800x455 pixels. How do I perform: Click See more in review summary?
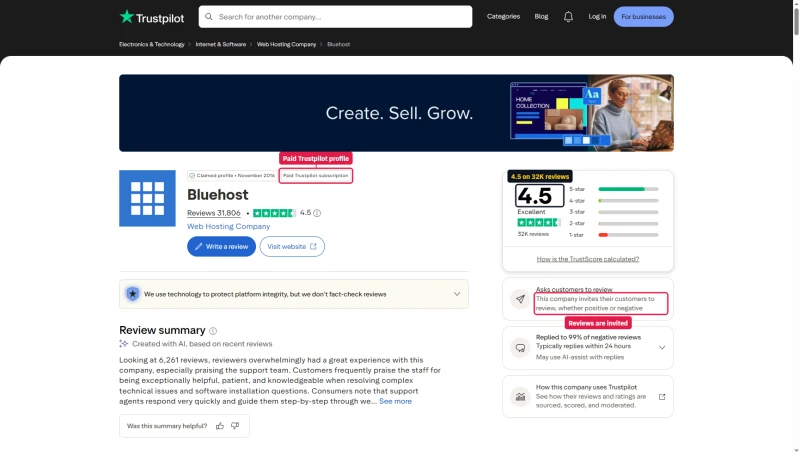pos(395,401)
